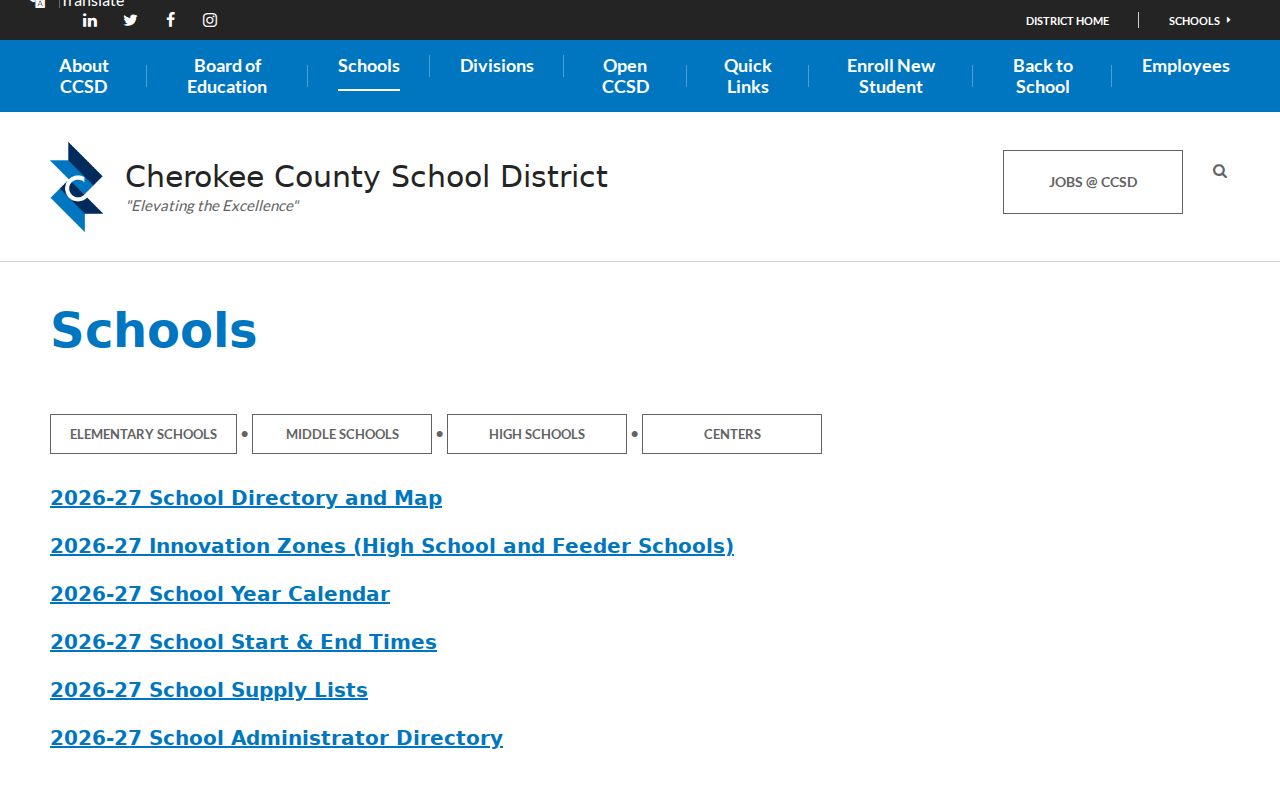Open the About CCSD menu
The width and height of the screenshot is (1280, 800).
pyautogui.click(x=84, y=76)
